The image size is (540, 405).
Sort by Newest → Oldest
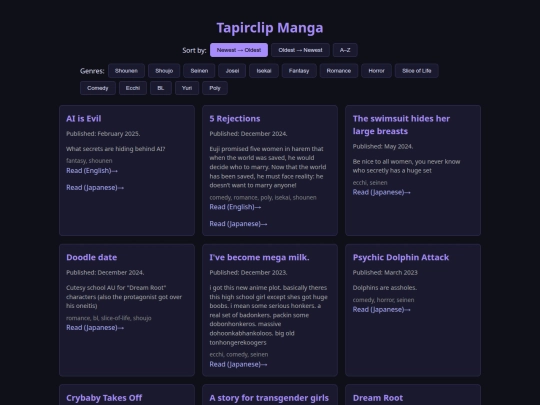239,50
